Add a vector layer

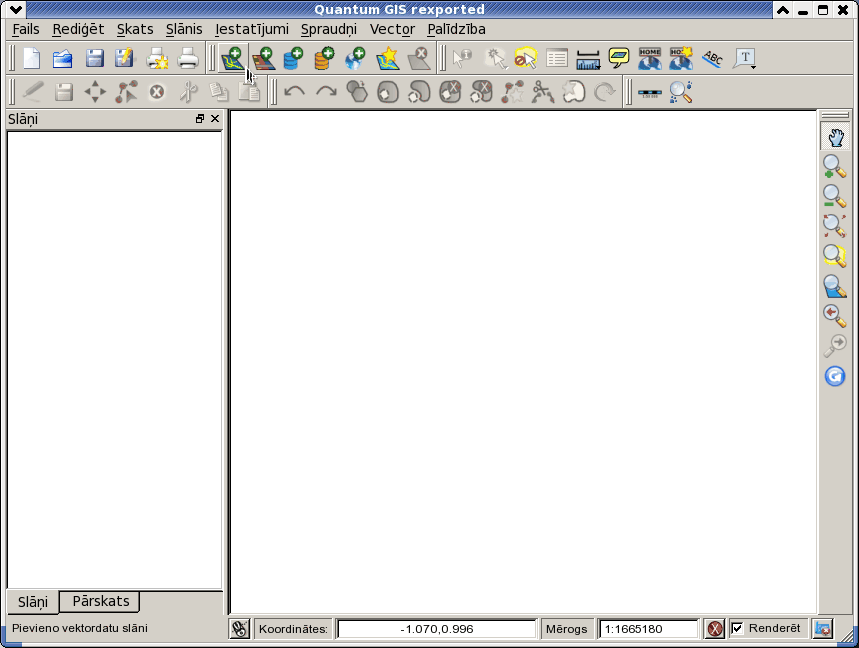click(233, 58)
